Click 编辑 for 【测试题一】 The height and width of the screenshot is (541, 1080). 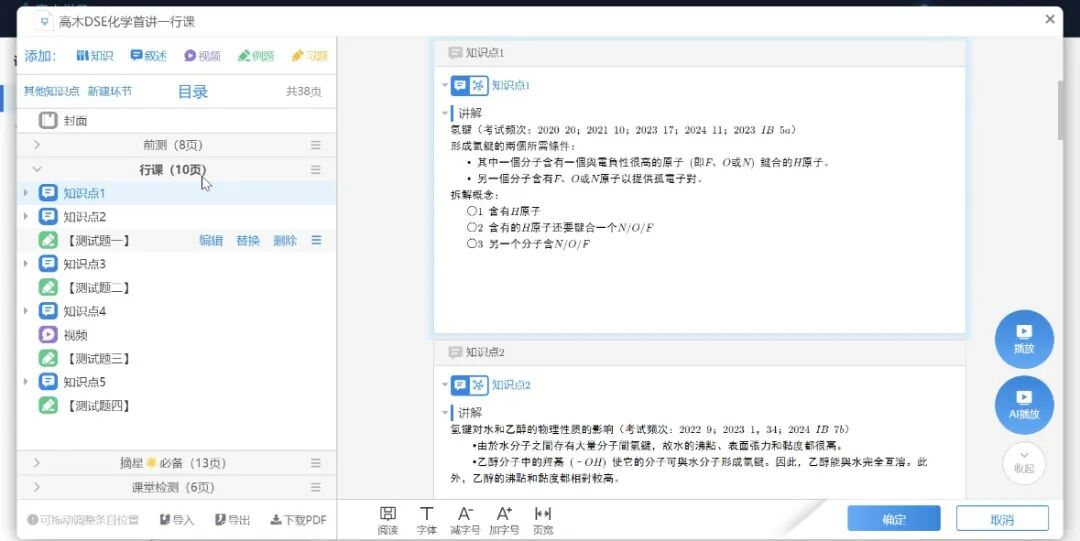211,241
